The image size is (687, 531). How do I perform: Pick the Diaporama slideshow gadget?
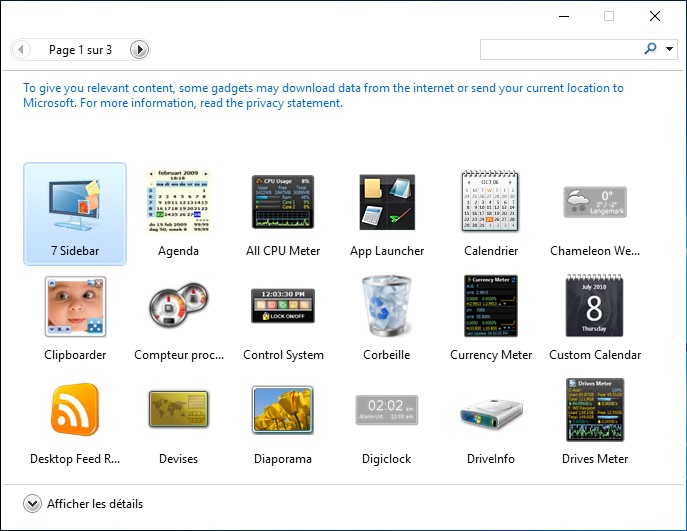[283, 411]
